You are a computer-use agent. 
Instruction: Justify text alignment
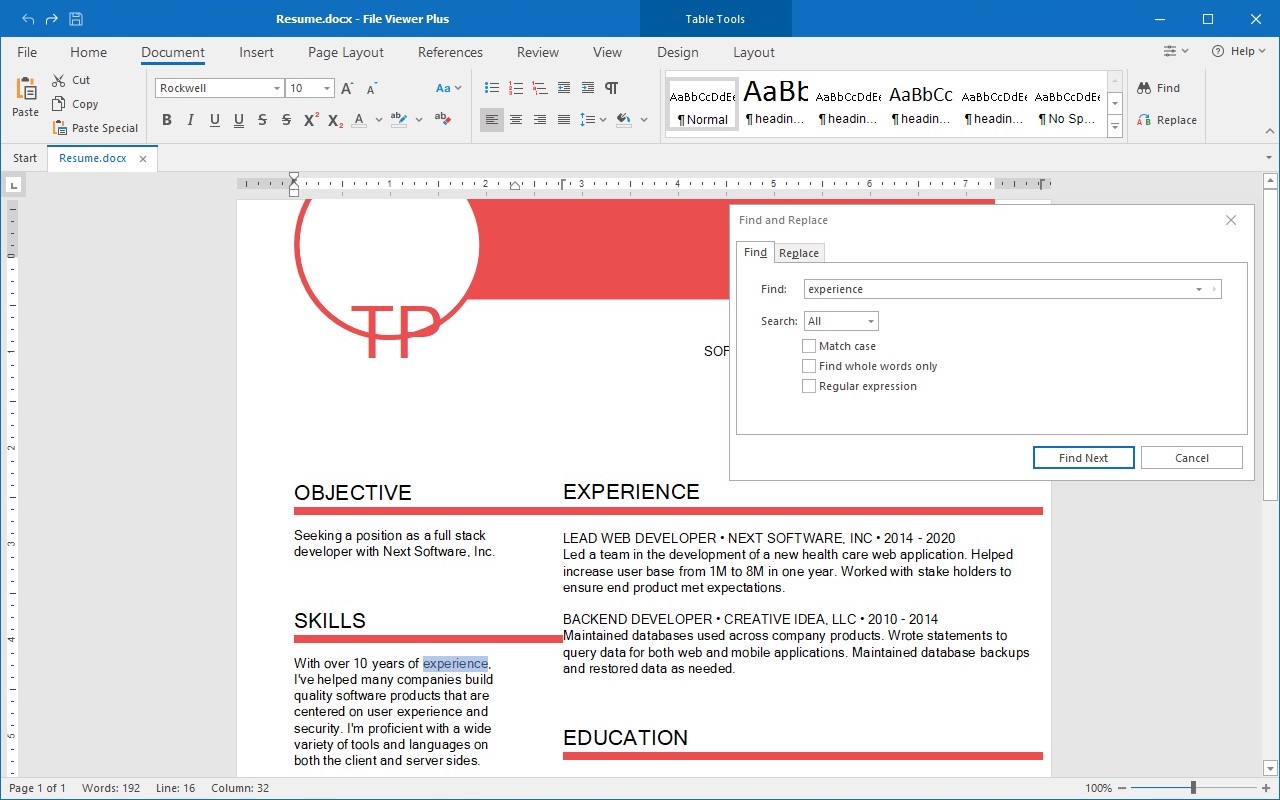[x=564, y=120]
